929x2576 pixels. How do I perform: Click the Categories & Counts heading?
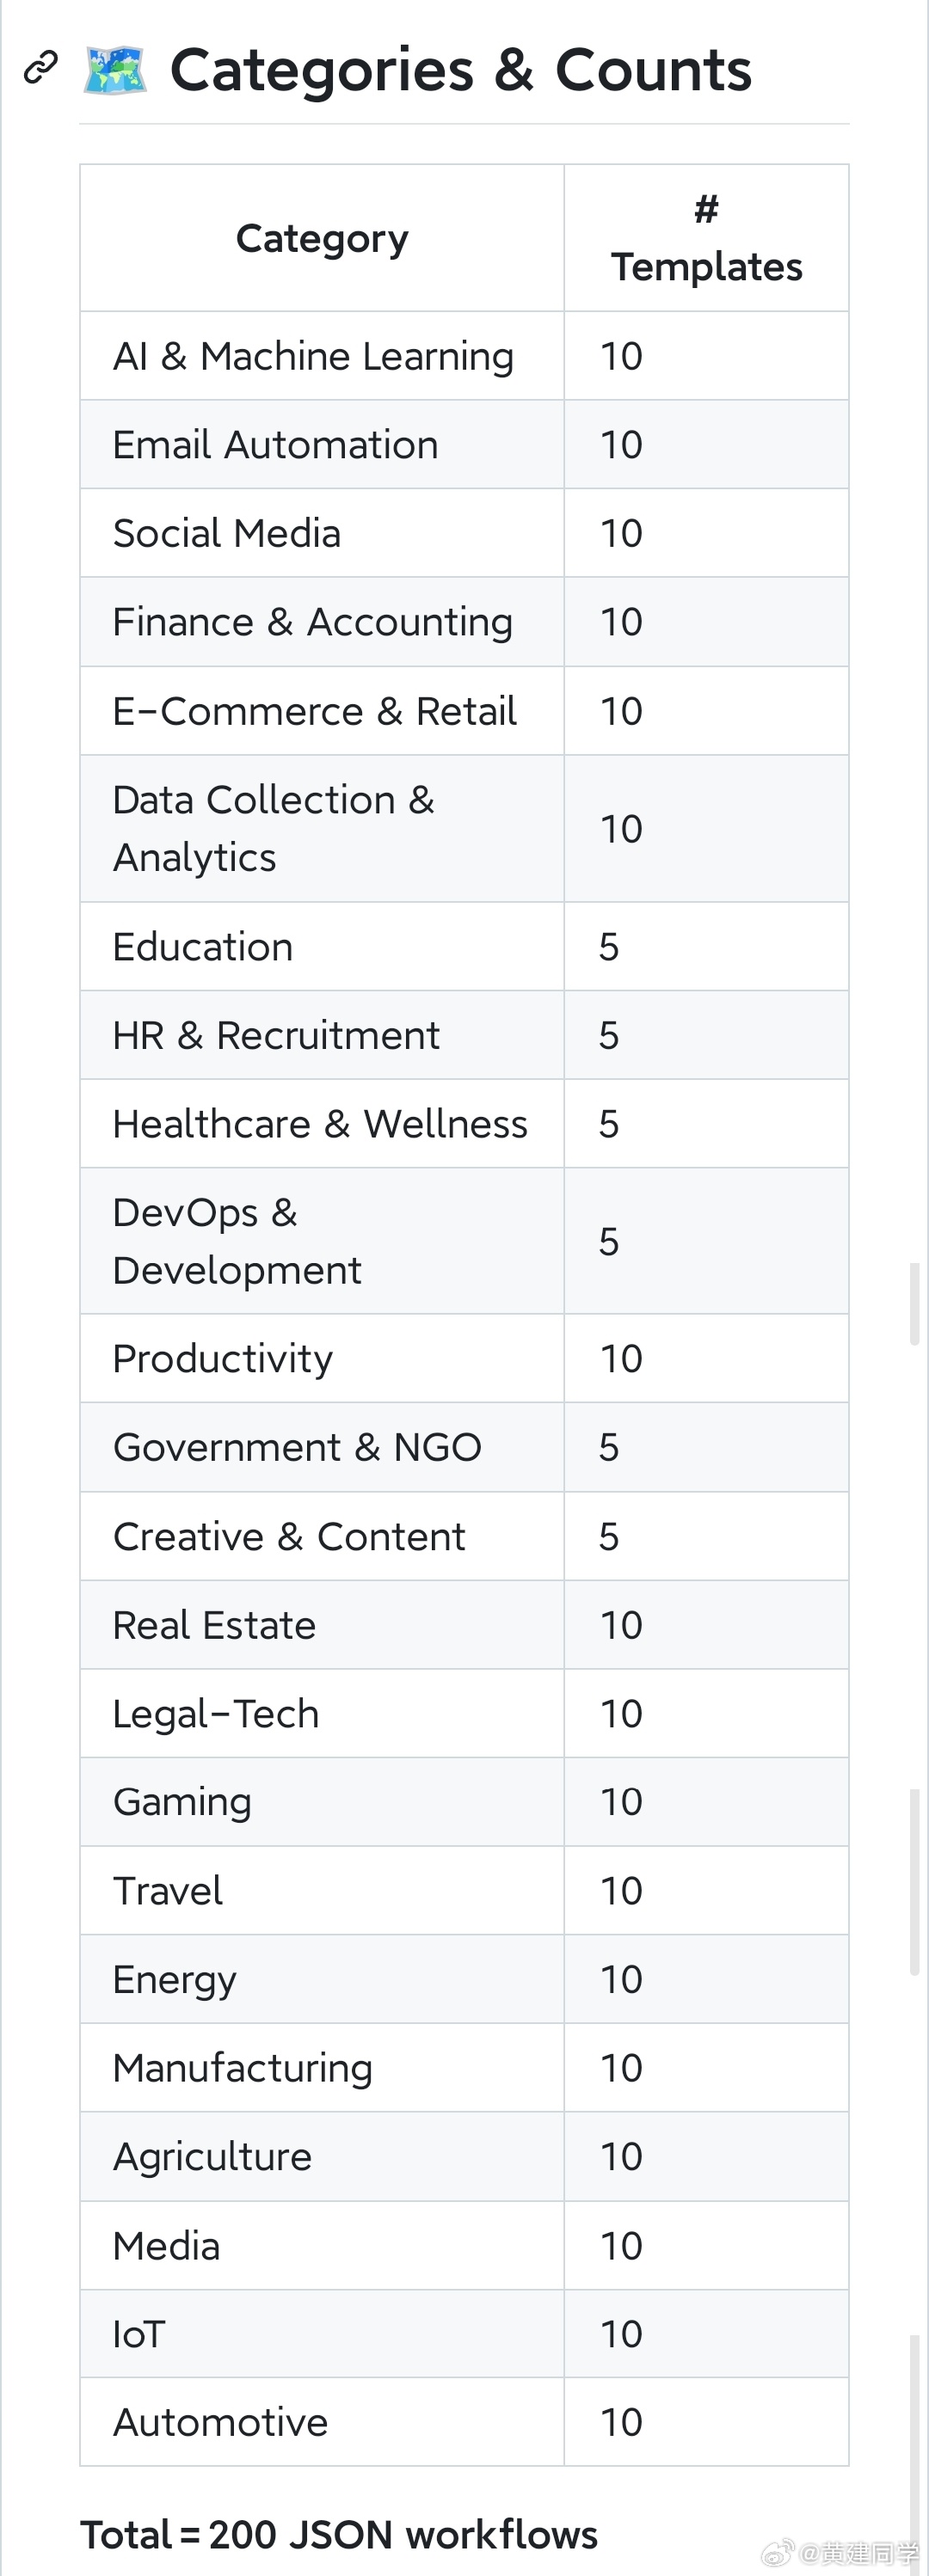tap(460, 70)
